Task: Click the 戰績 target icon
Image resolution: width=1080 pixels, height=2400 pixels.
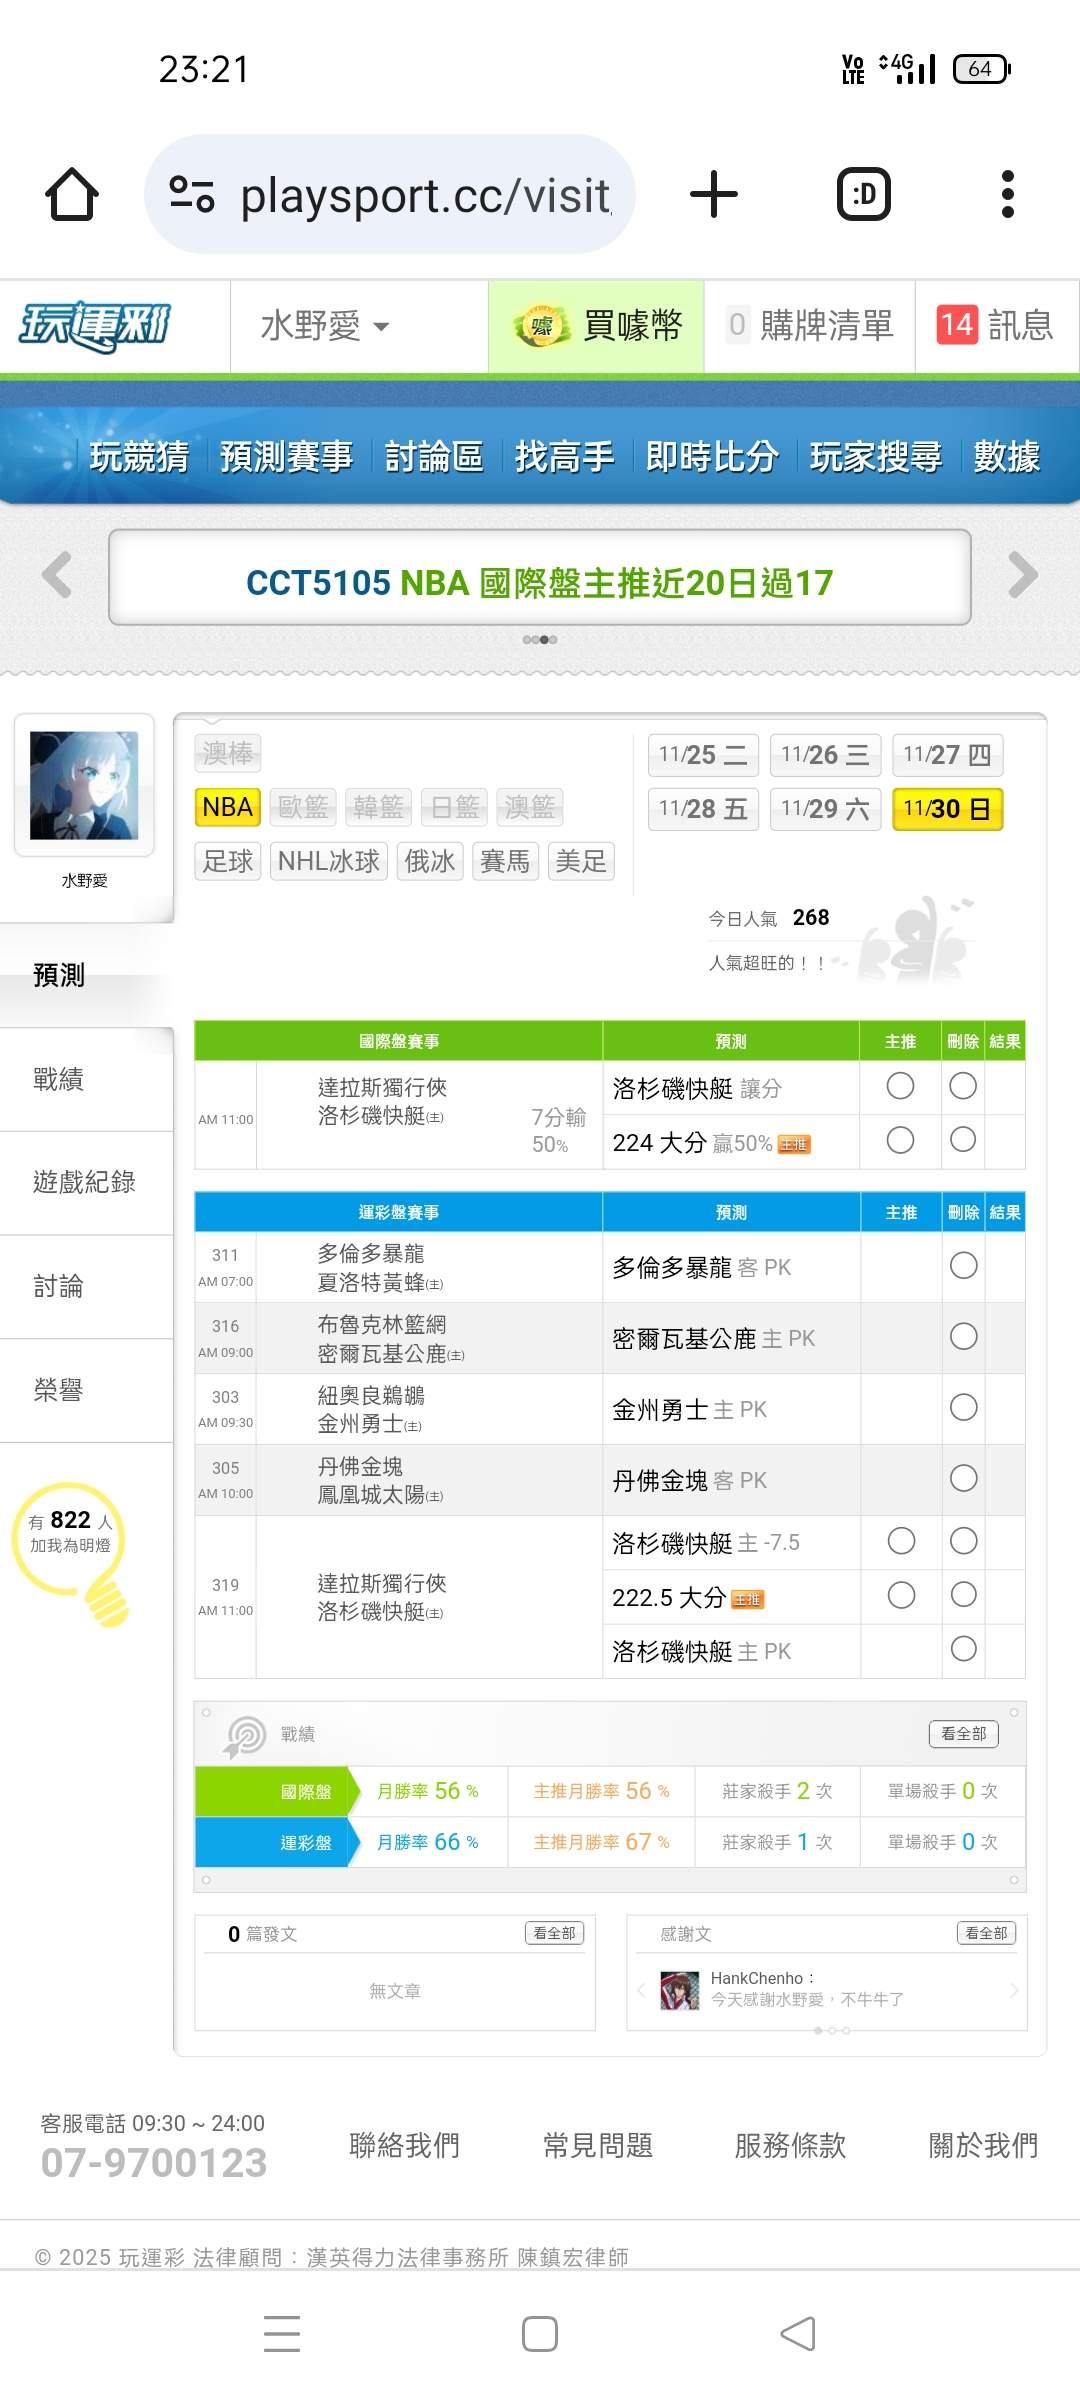Action: [x=245, y=1736]
